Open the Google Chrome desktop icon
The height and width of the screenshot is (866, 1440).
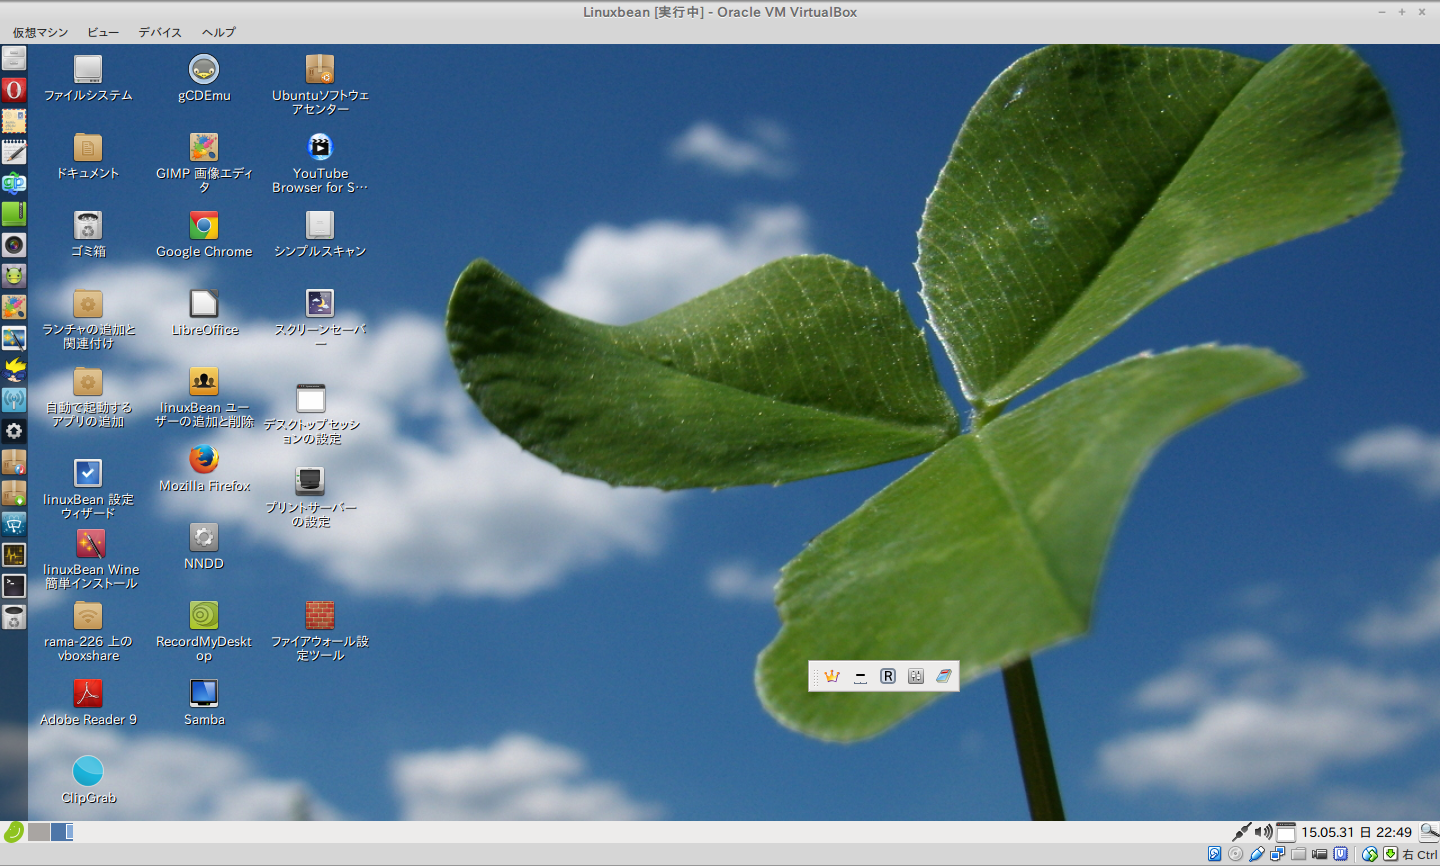pyautogui.click(x=204, y=227)
